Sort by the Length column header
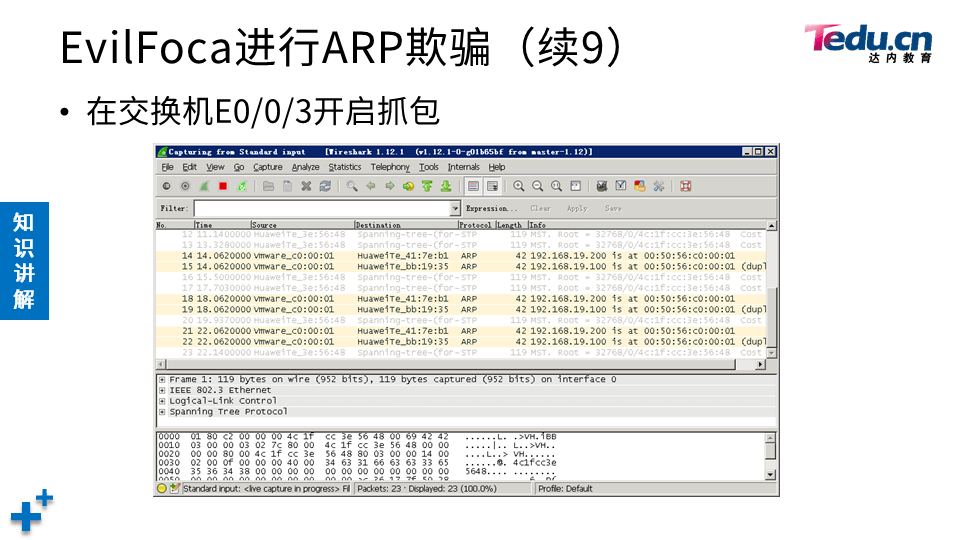This screenshot has width=960, height=540. pyautogui.click(x=511, y=225)
